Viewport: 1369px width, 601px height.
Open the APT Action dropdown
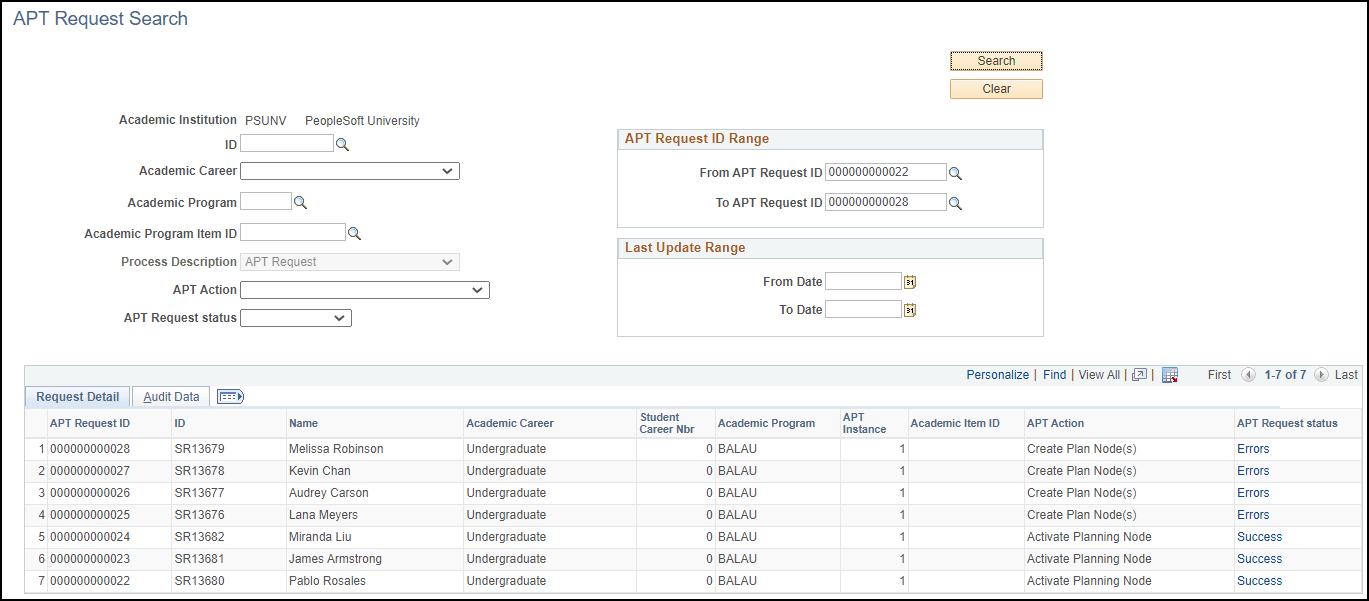pyautogui.click(x=479, y=289)
